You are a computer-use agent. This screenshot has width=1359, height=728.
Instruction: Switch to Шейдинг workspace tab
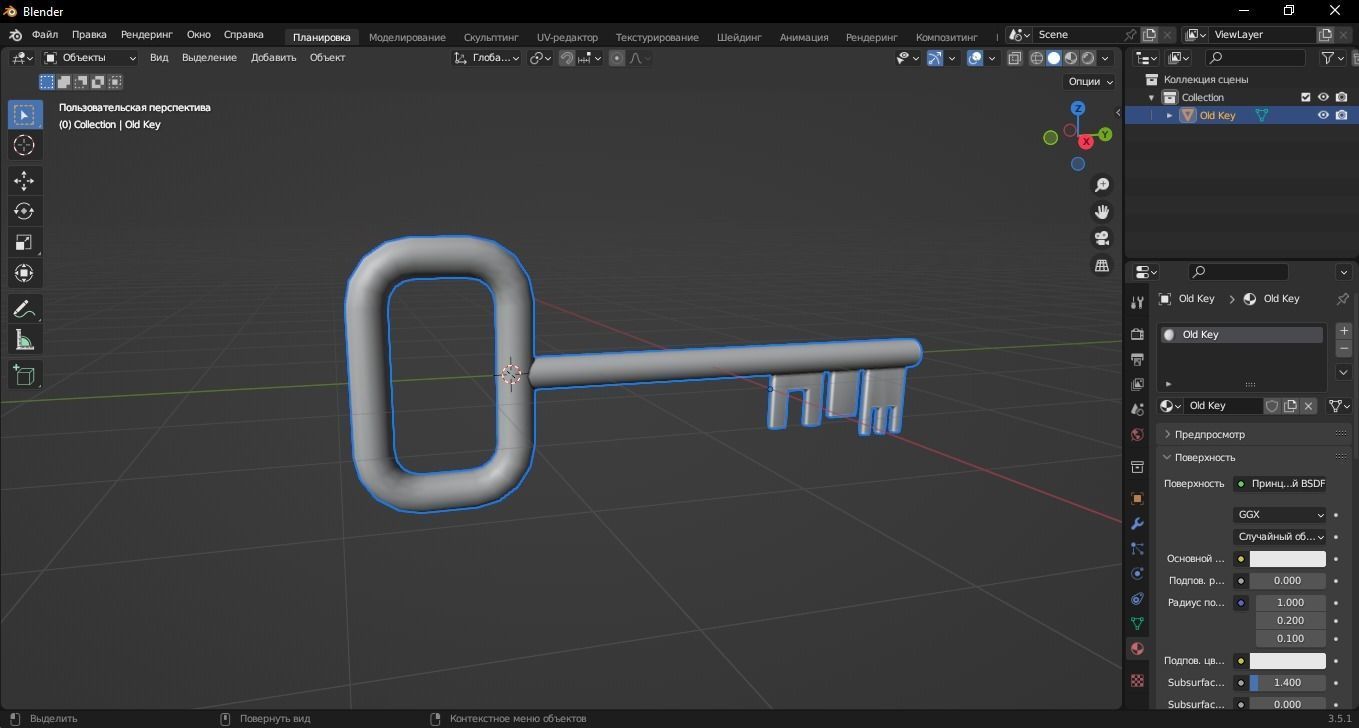pyautogui.click(x=739, y=37)
